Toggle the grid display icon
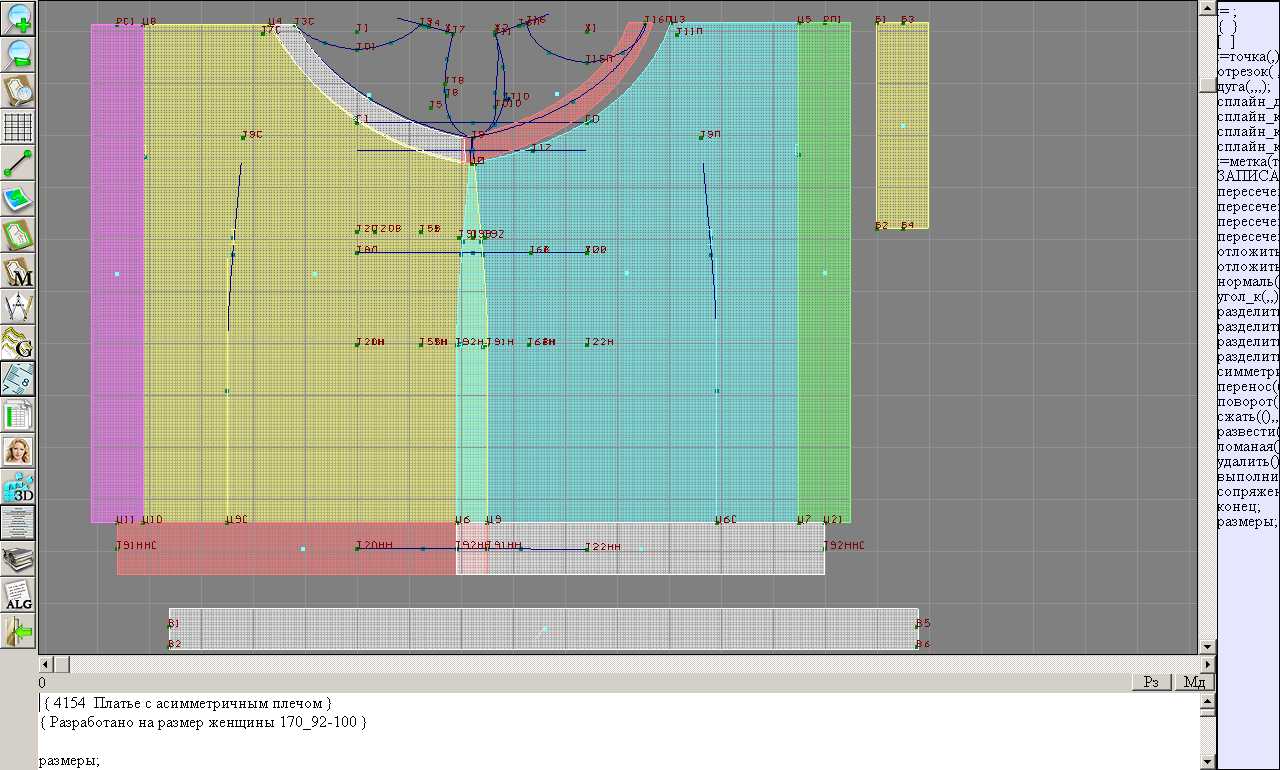This screenshot has width=1280, height=770. click(x=19, y=127)
